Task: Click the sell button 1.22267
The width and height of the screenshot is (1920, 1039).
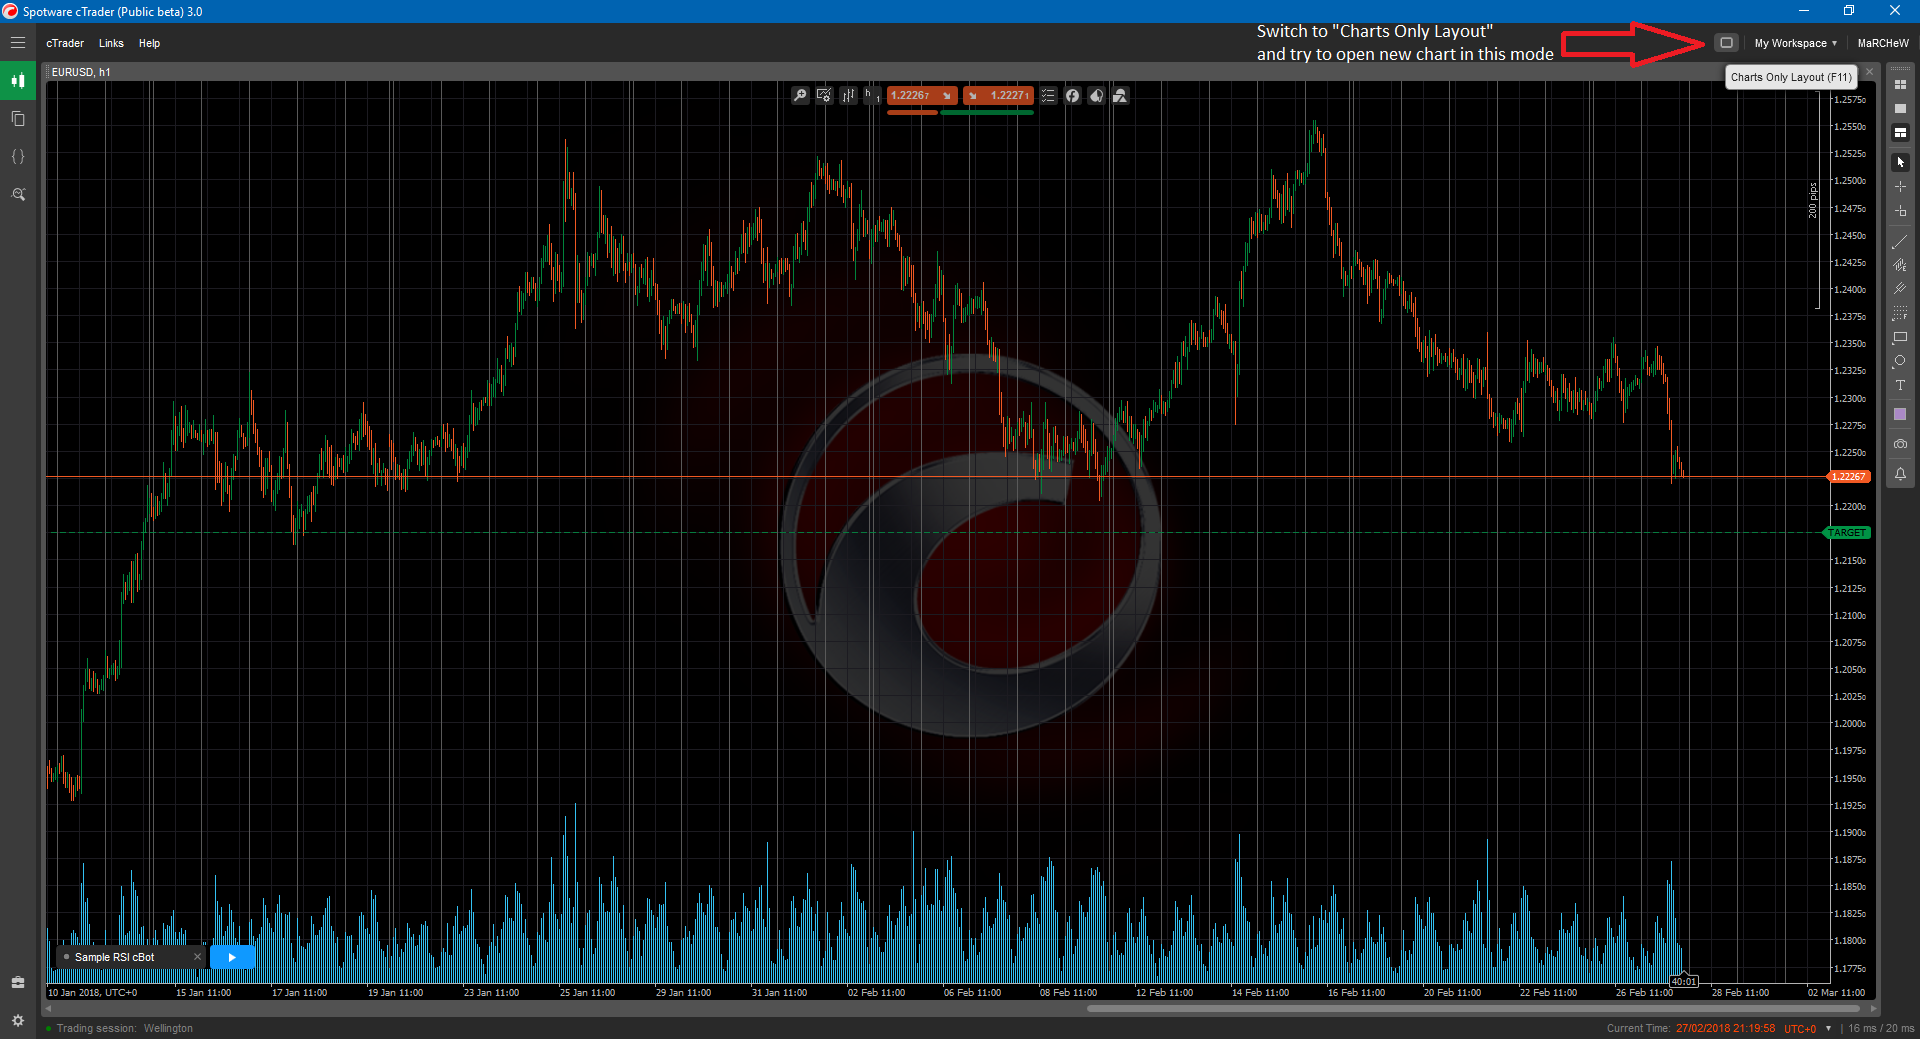Action: point(922,96)
